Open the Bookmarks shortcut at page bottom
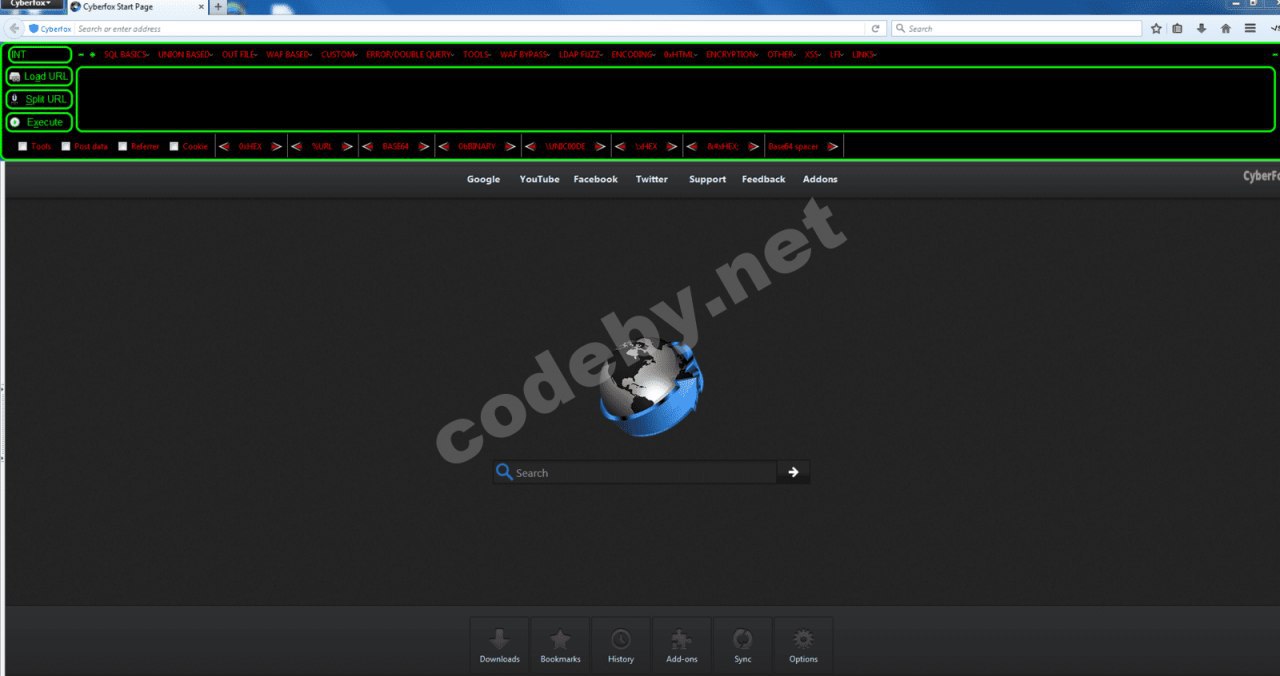The width and height of the screenshot is (1280, 676). 560,645
